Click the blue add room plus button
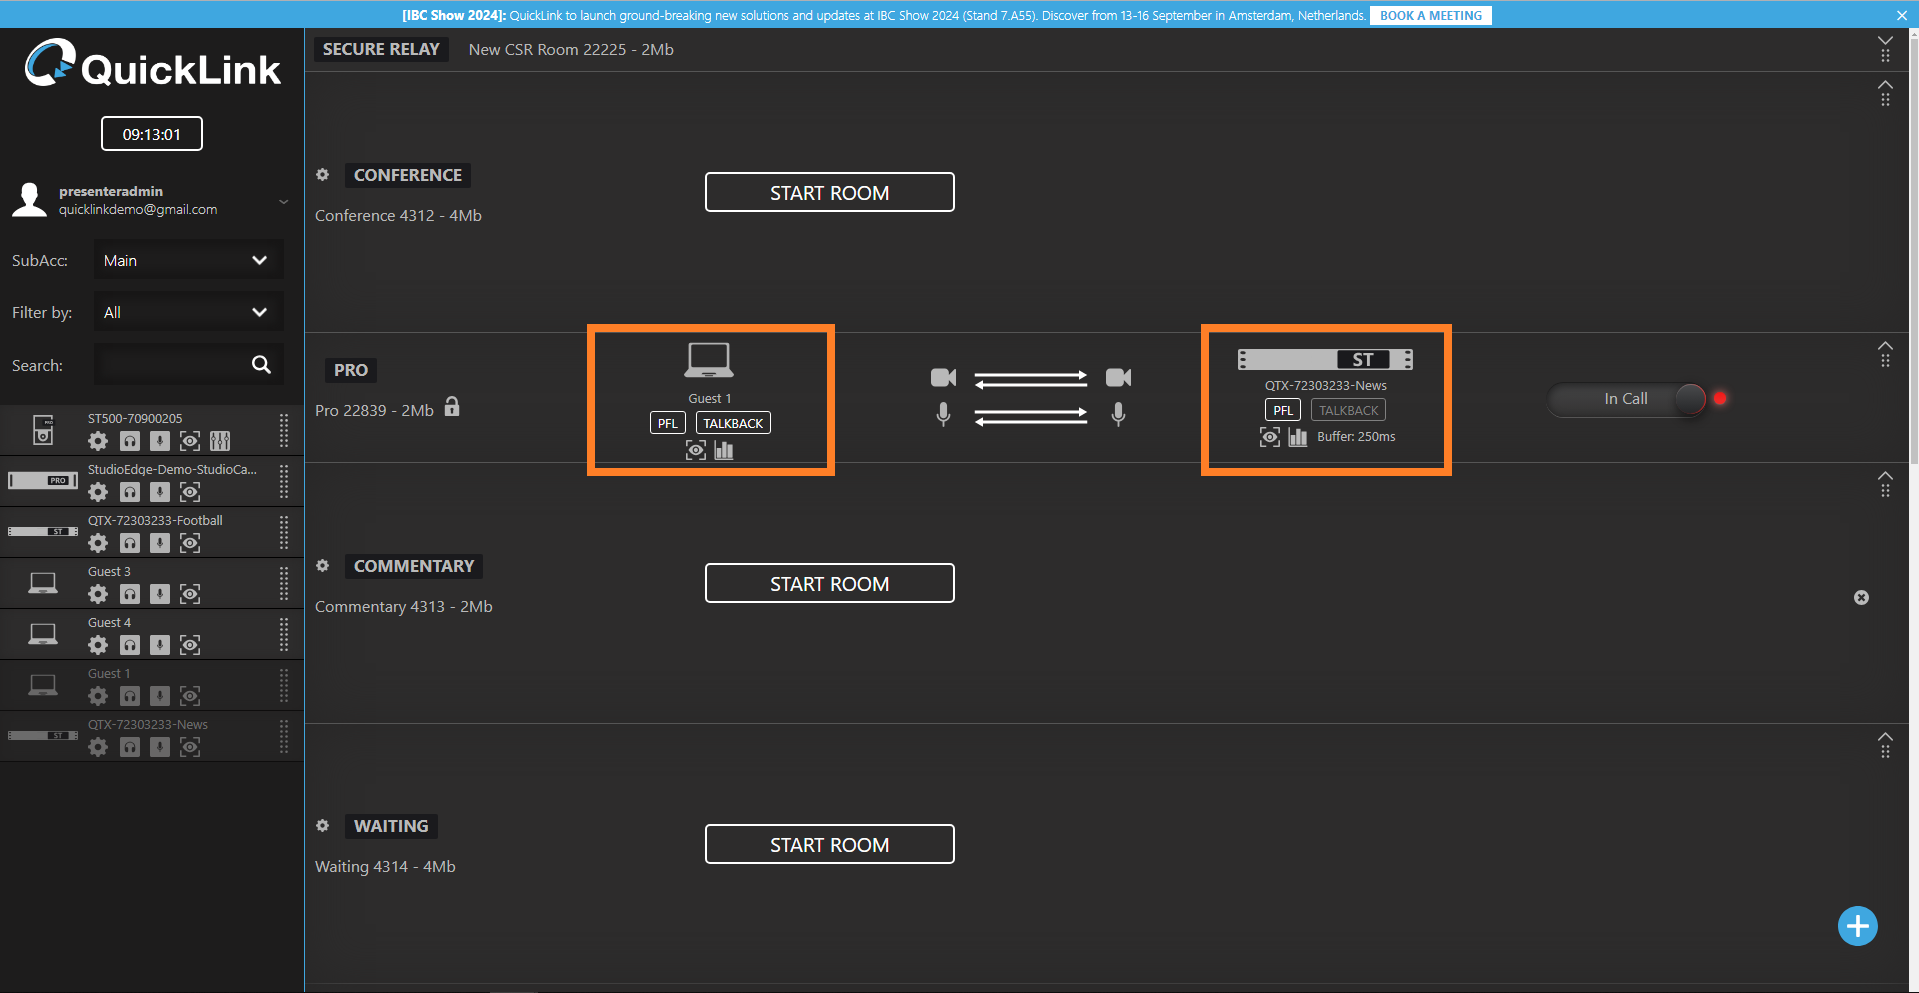 point(1857,926)
